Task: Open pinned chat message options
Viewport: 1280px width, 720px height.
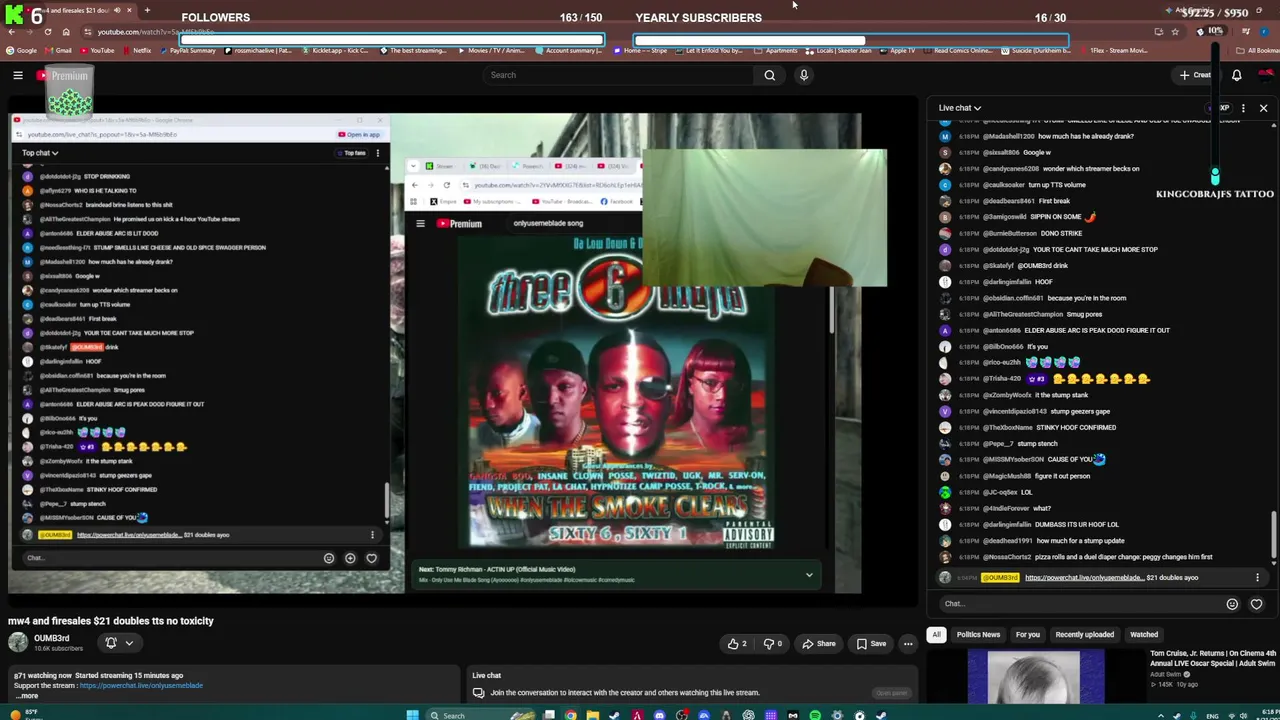Action: pyautogui.click(x=1257, y=578)
